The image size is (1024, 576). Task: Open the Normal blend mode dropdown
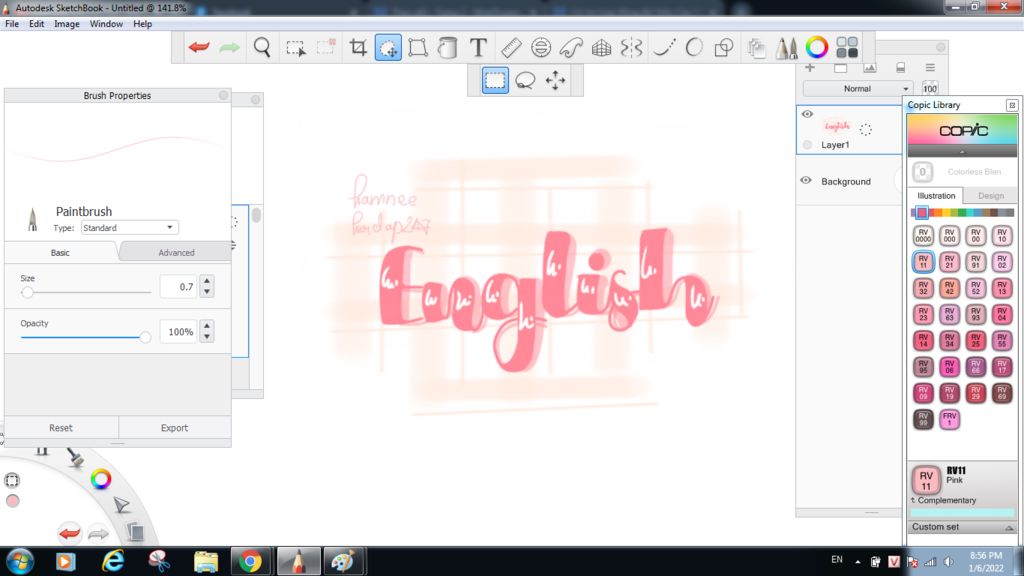pyautogui.click(x=857, y=88)
